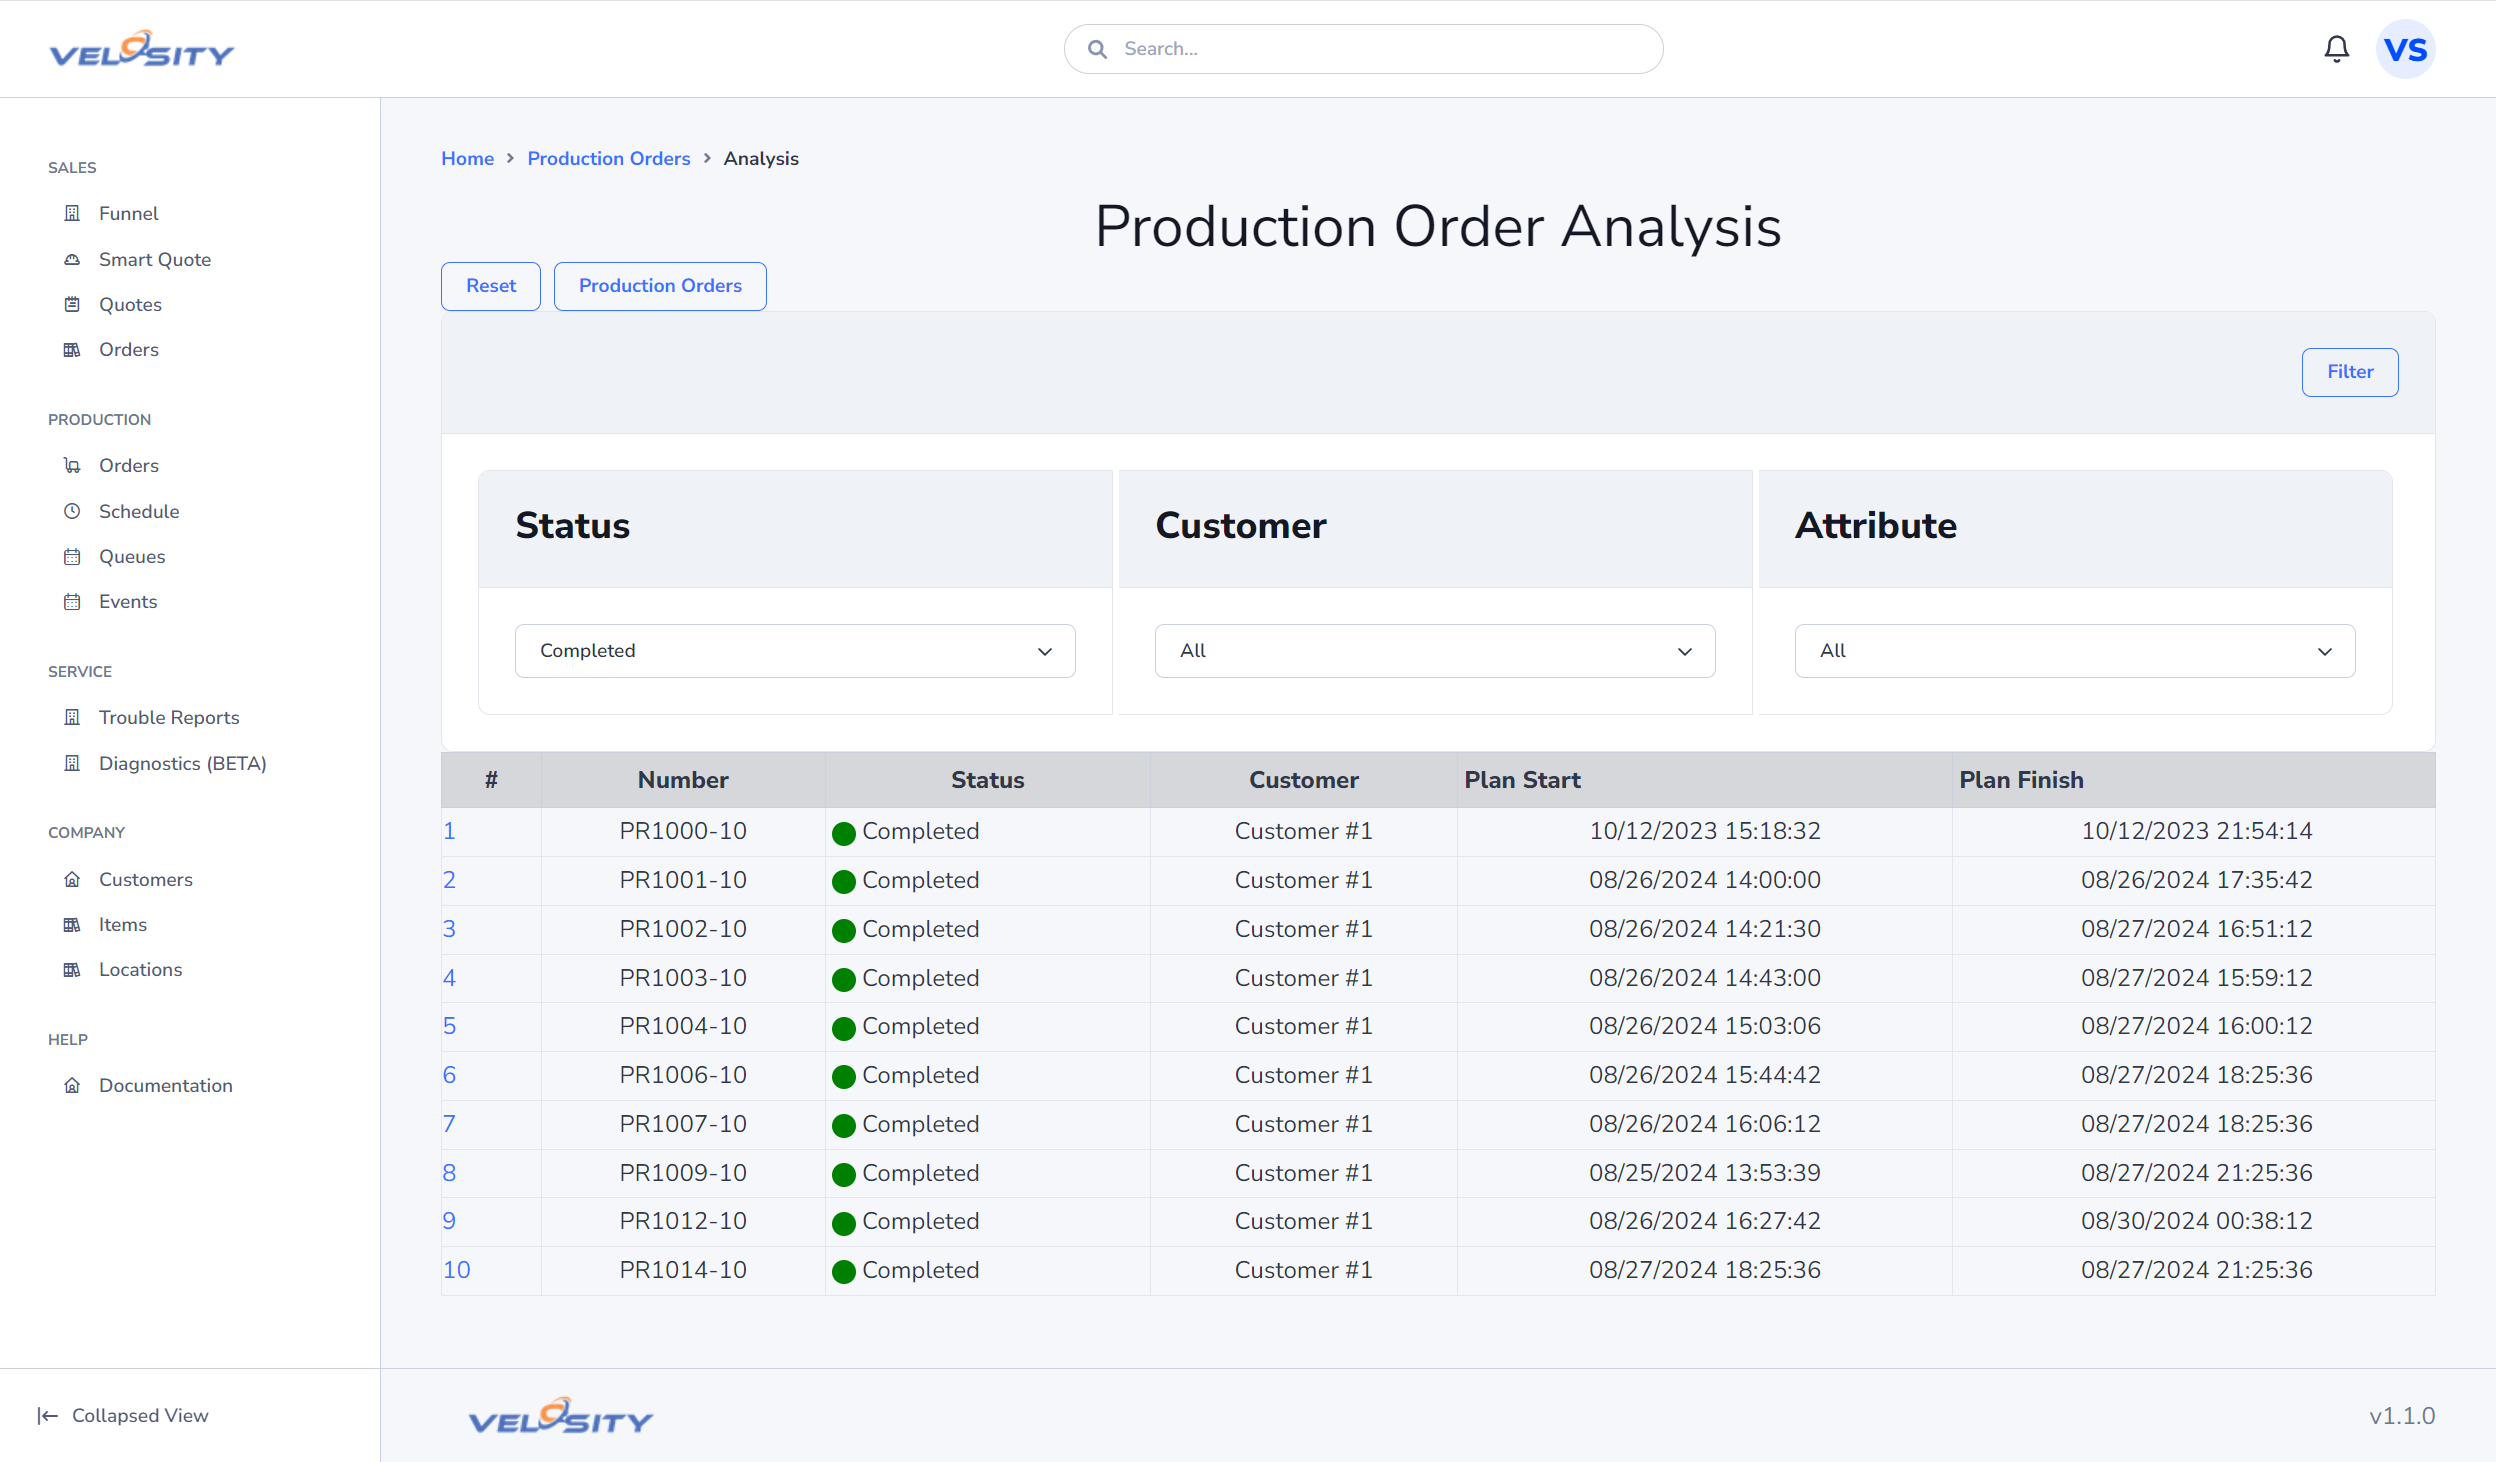Go to Smart Quote page
This screenshot has width=2496, height=1462.
pyautogui.click(x=155, y=259)
